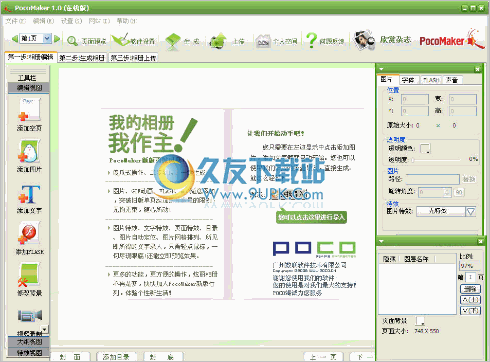Screen dimensions: 490x362
Task: Move layer up with the up button
Action: tap(470, 300)
